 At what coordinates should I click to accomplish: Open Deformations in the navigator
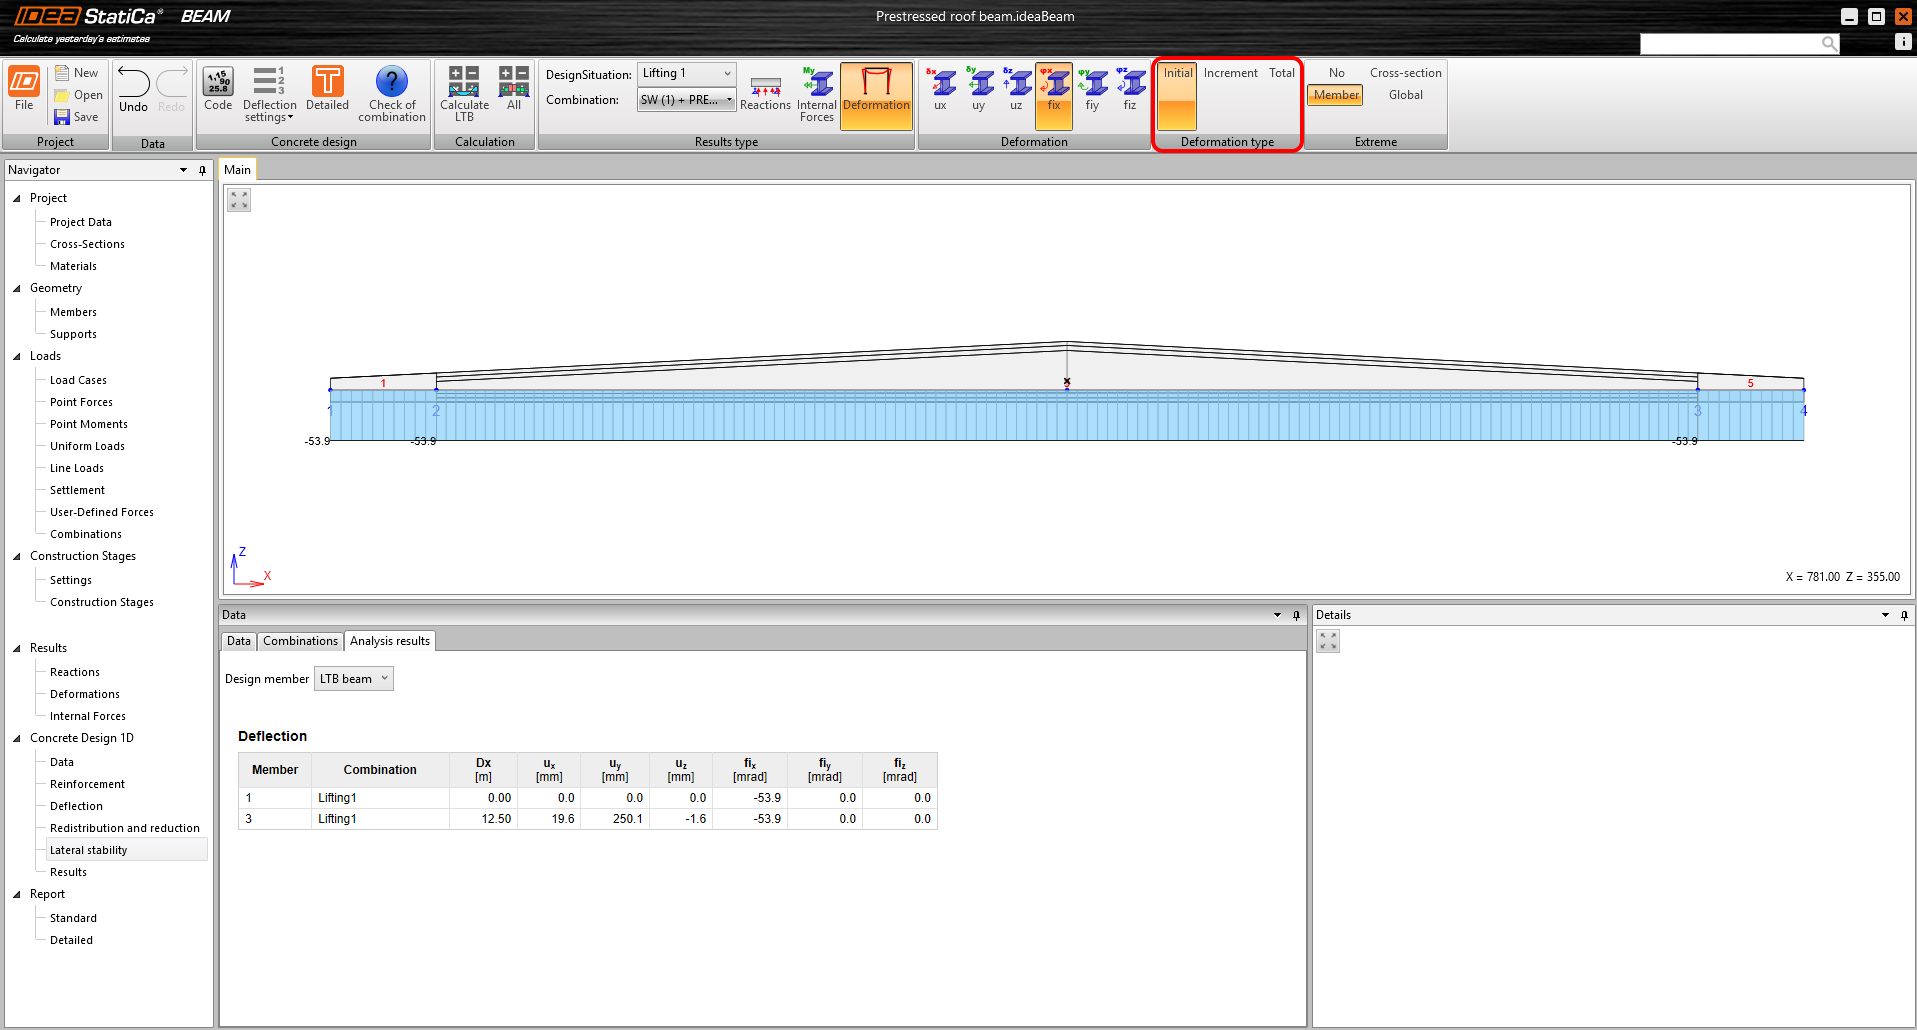85,694
